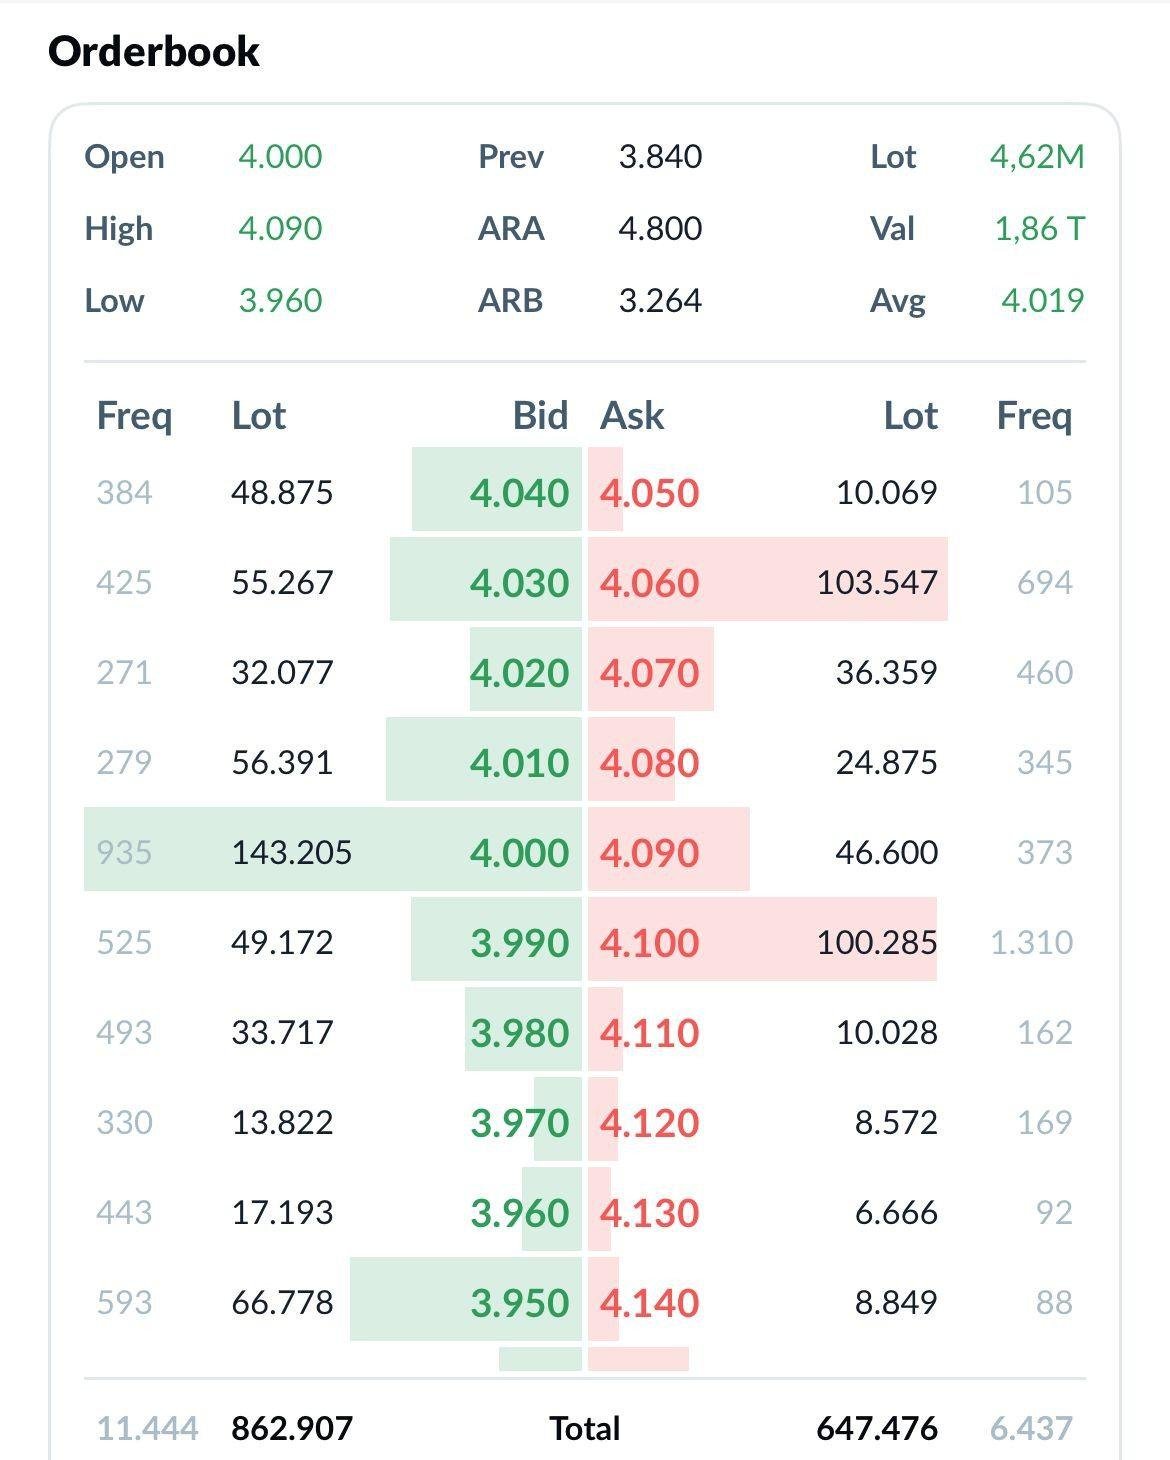Tap the Open price 4.000
The height and width of the screenshot is (1460, 1170).
(x=280, y=156)
